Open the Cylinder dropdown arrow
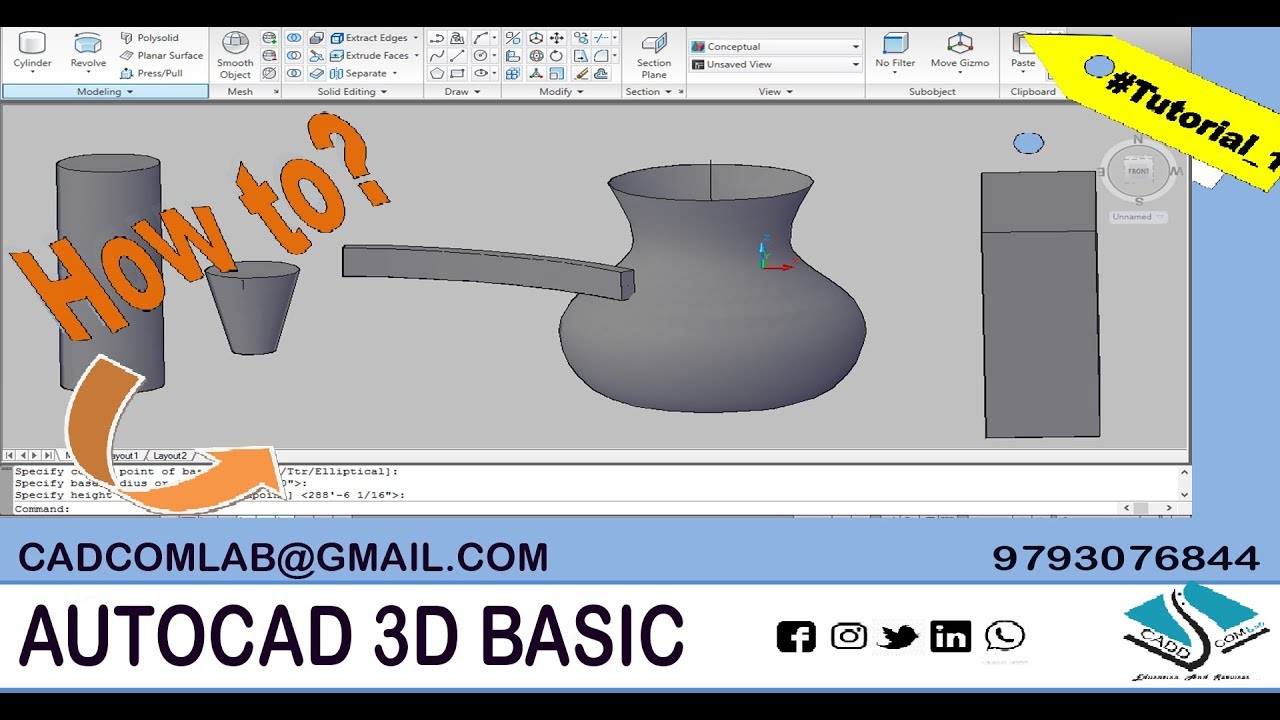1280x720 pixels. 32,74
